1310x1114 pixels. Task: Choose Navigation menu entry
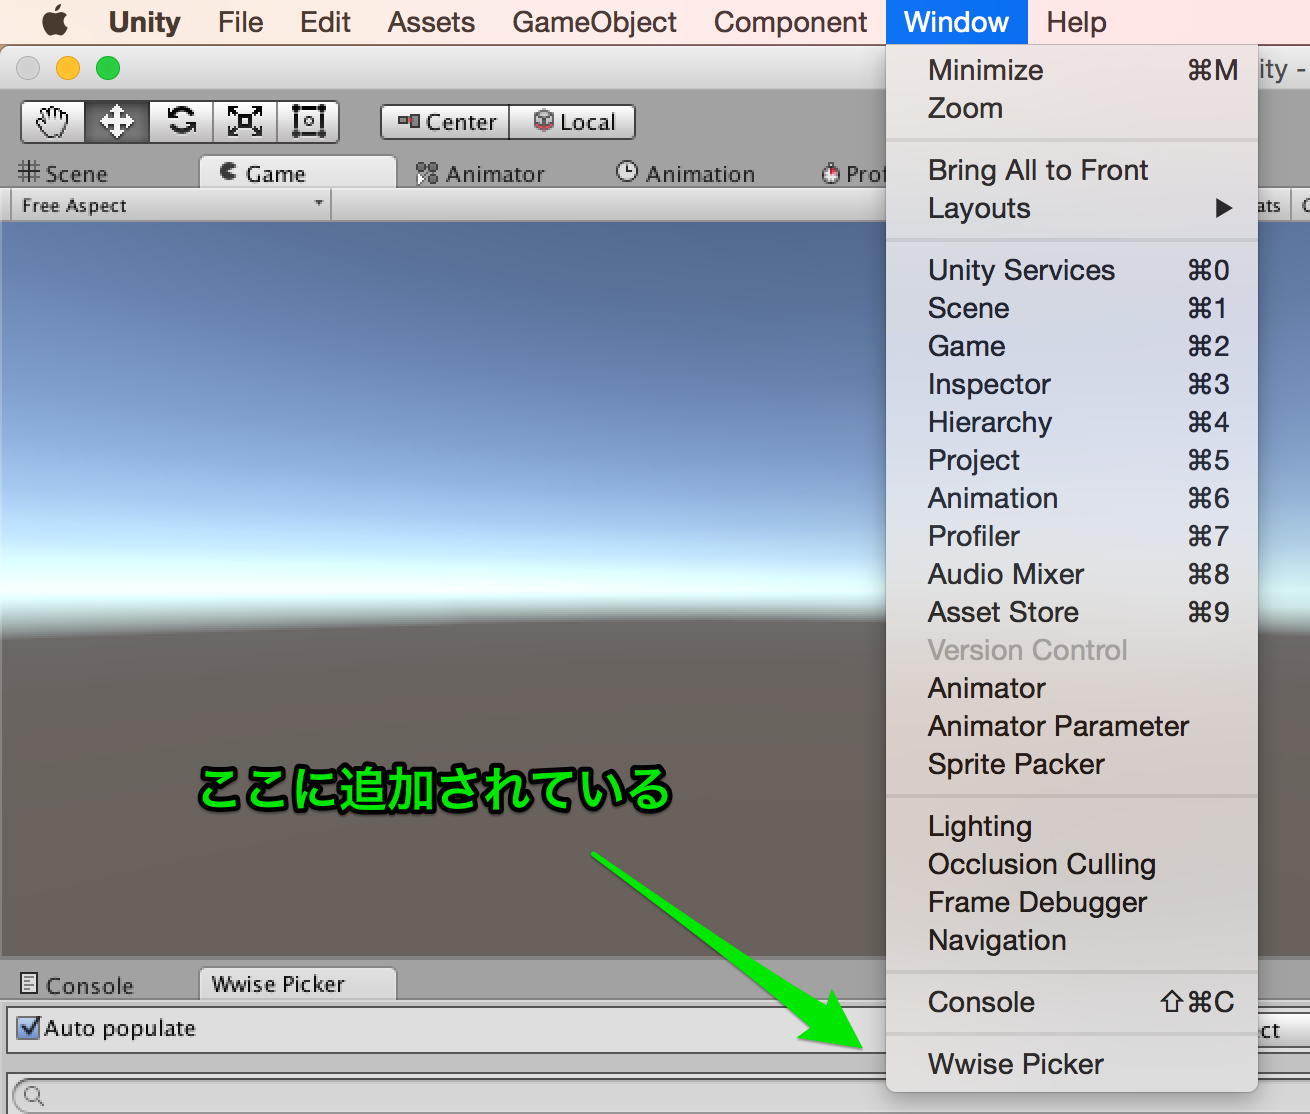click(1072, 940)
